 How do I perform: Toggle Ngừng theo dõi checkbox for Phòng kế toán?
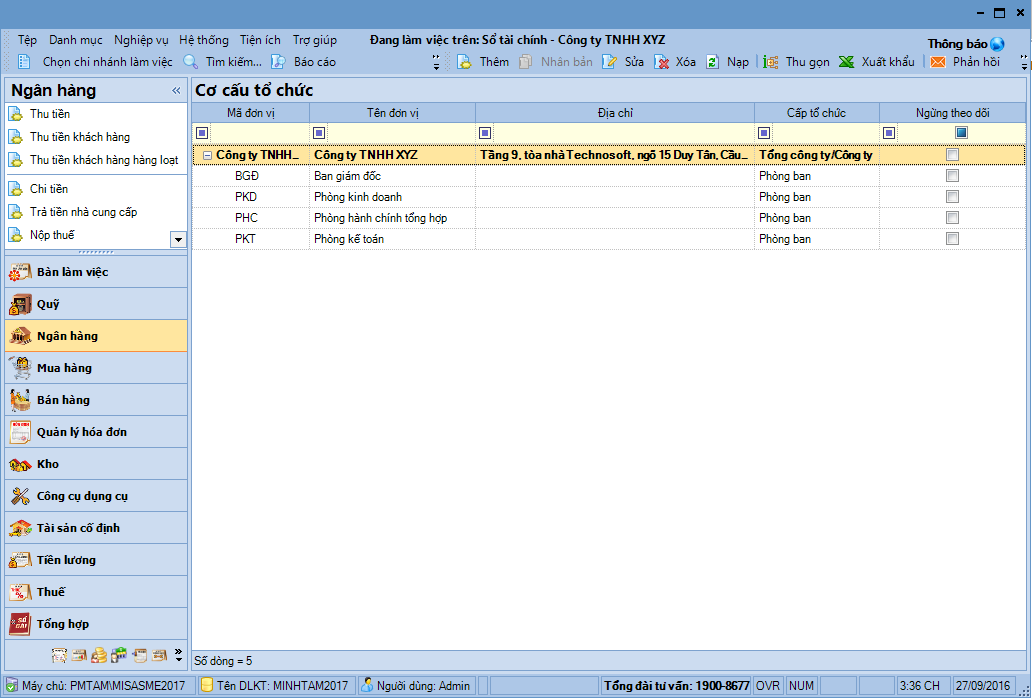click(x=952, y=239)
